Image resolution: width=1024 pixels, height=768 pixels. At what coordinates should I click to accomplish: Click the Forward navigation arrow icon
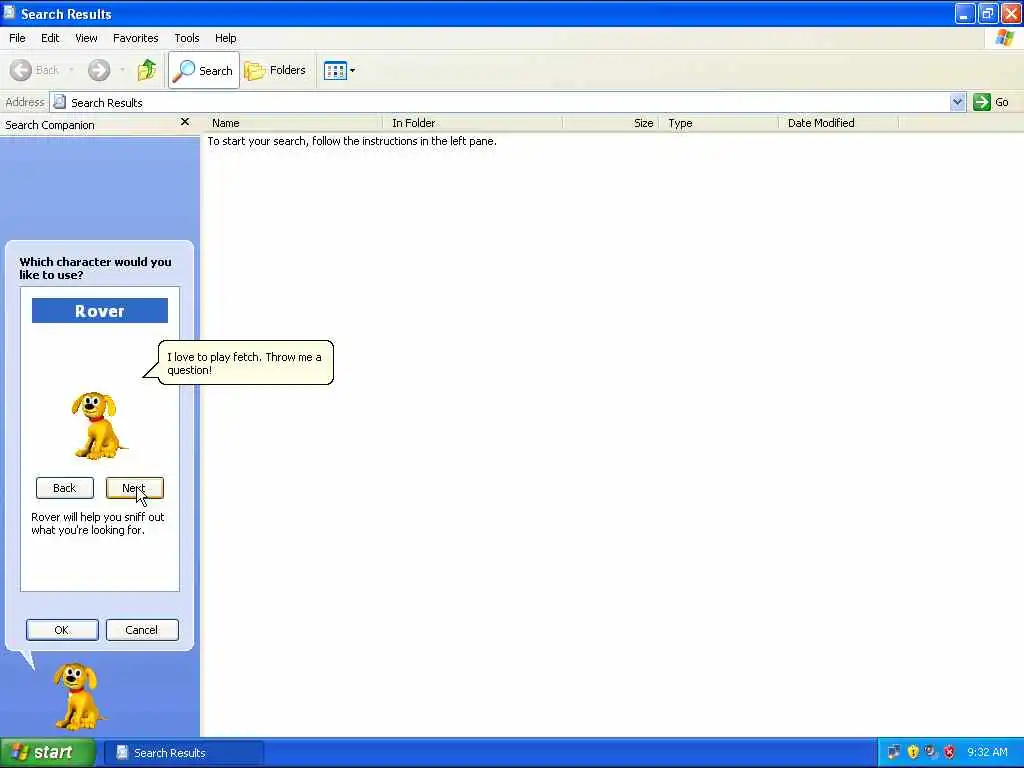pyautogui.click(x=99, y=70)
